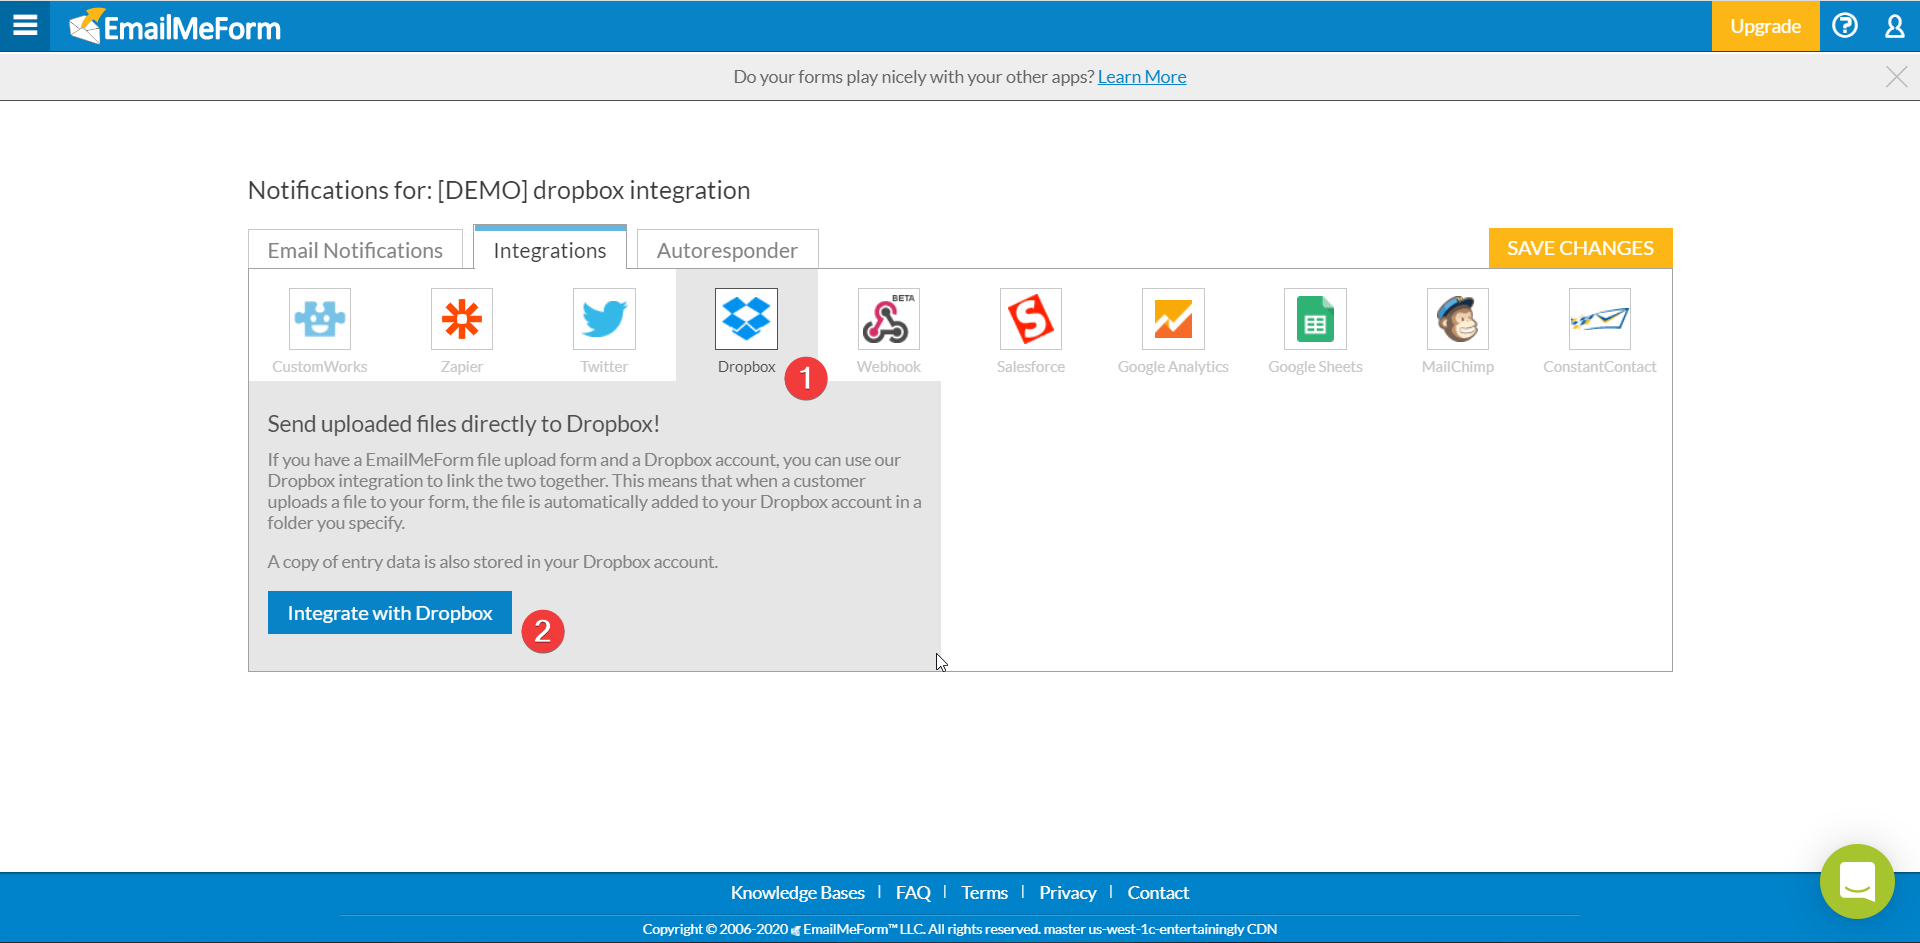This screenshot has height=943, width=1920.
Task: Open the Privacy footer link
Action: (x=1067, y=893)
